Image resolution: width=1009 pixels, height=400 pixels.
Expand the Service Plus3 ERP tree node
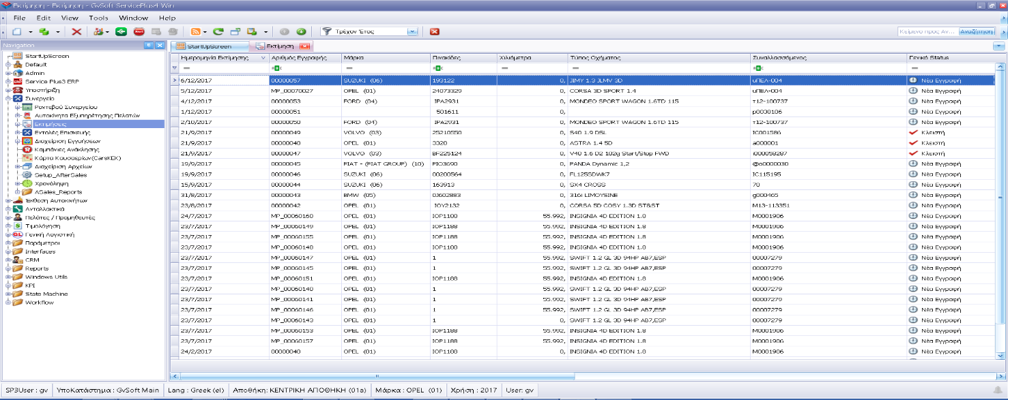6,81
